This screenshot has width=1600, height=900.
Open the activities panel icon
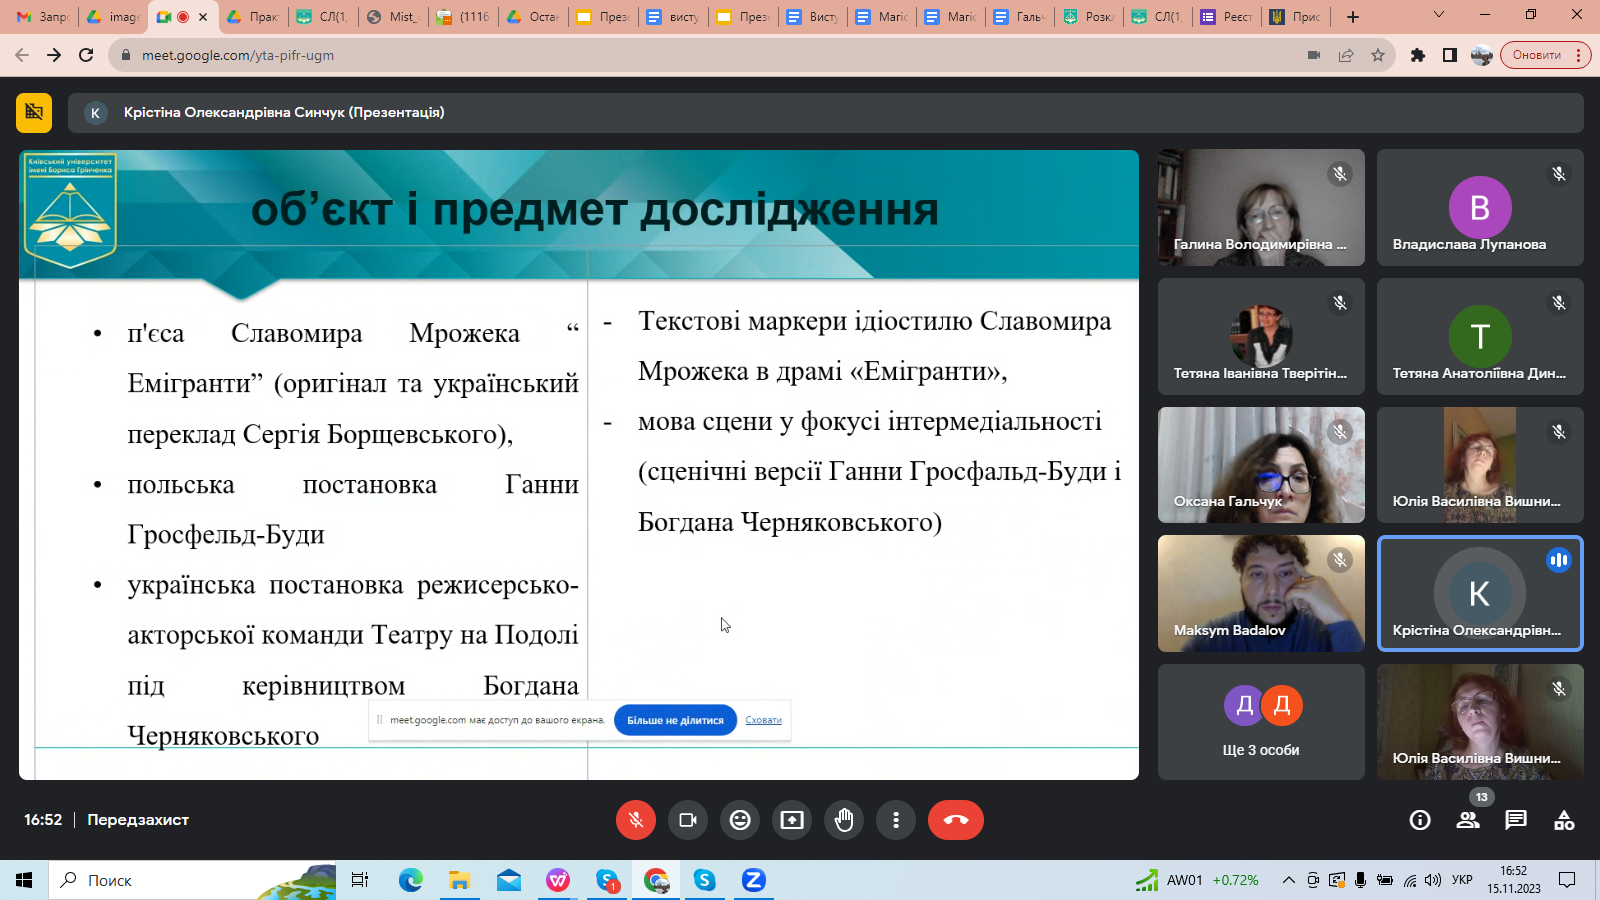tap(1564, 820)
